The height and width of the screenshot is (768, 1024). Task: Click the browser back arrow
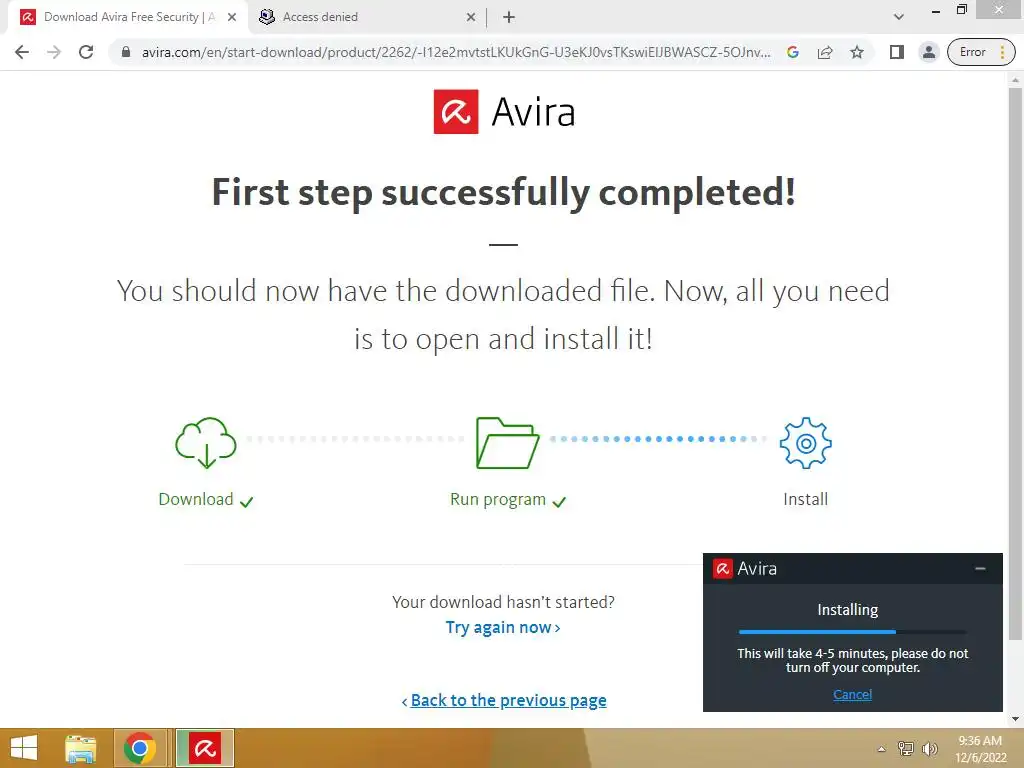click(22, 52)
